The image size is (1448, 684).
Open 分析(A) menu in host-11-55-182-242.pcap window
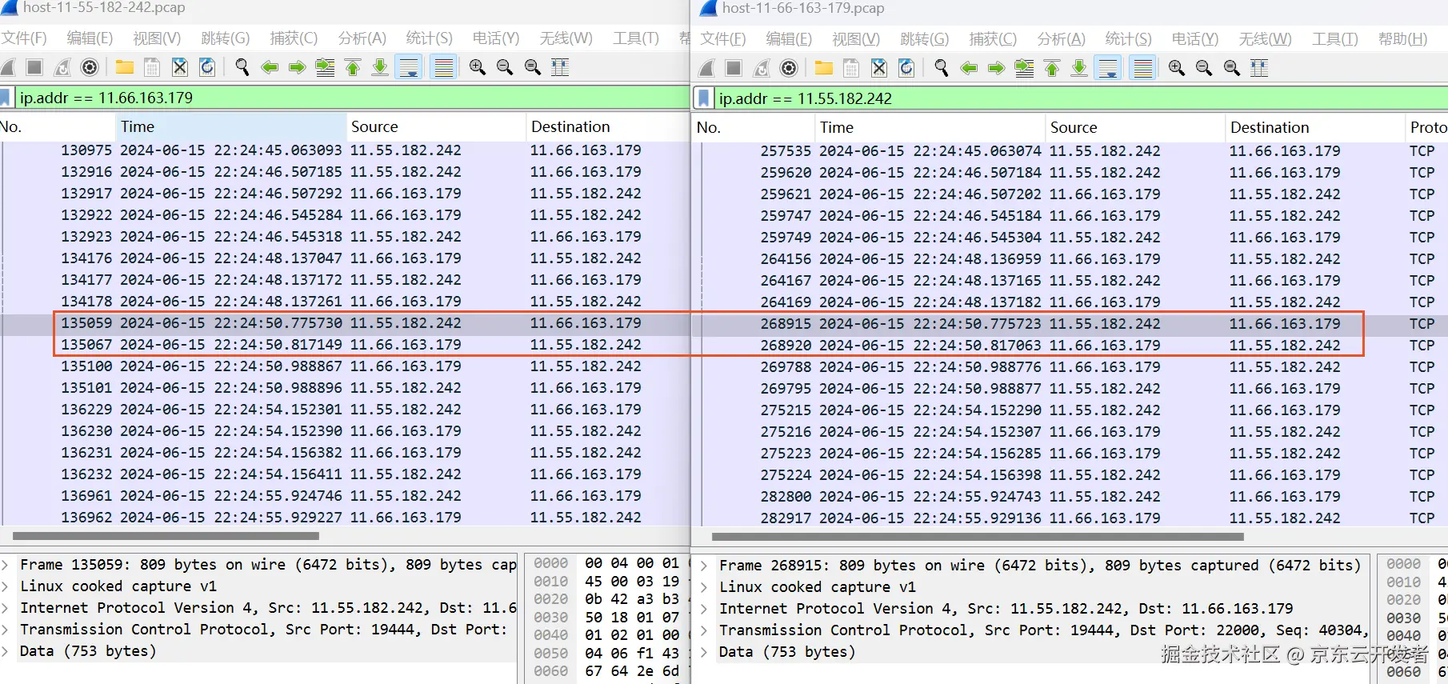361,38
